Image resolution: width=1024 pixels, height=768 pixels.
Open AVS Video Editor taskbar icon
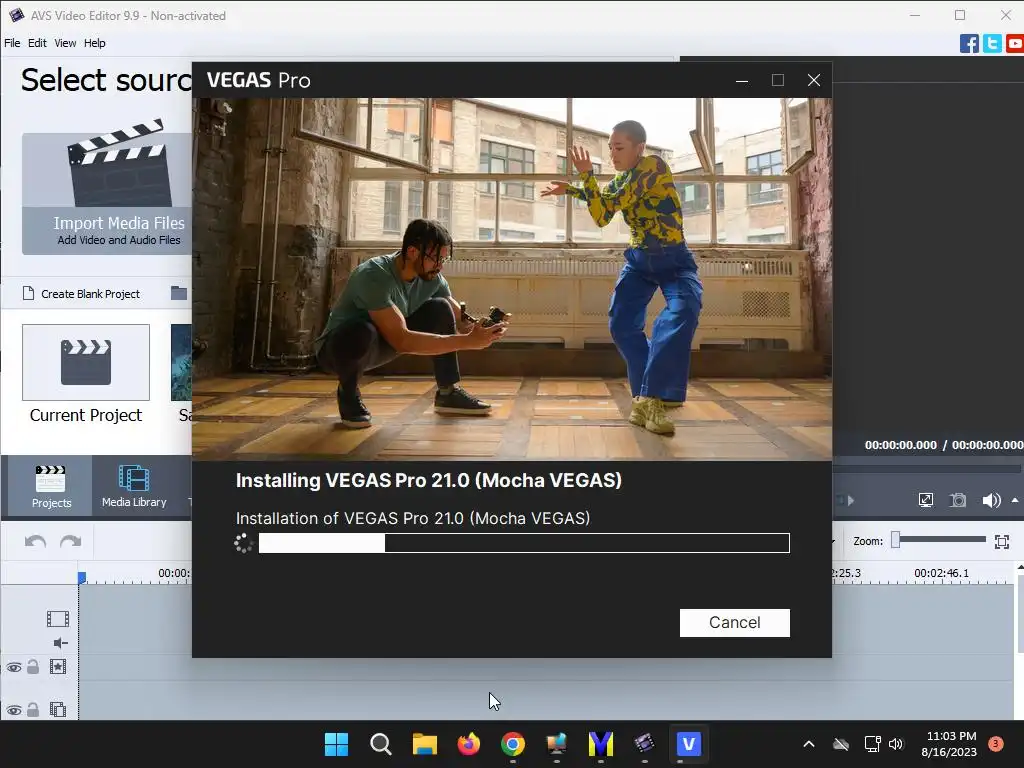click(644, 744)
